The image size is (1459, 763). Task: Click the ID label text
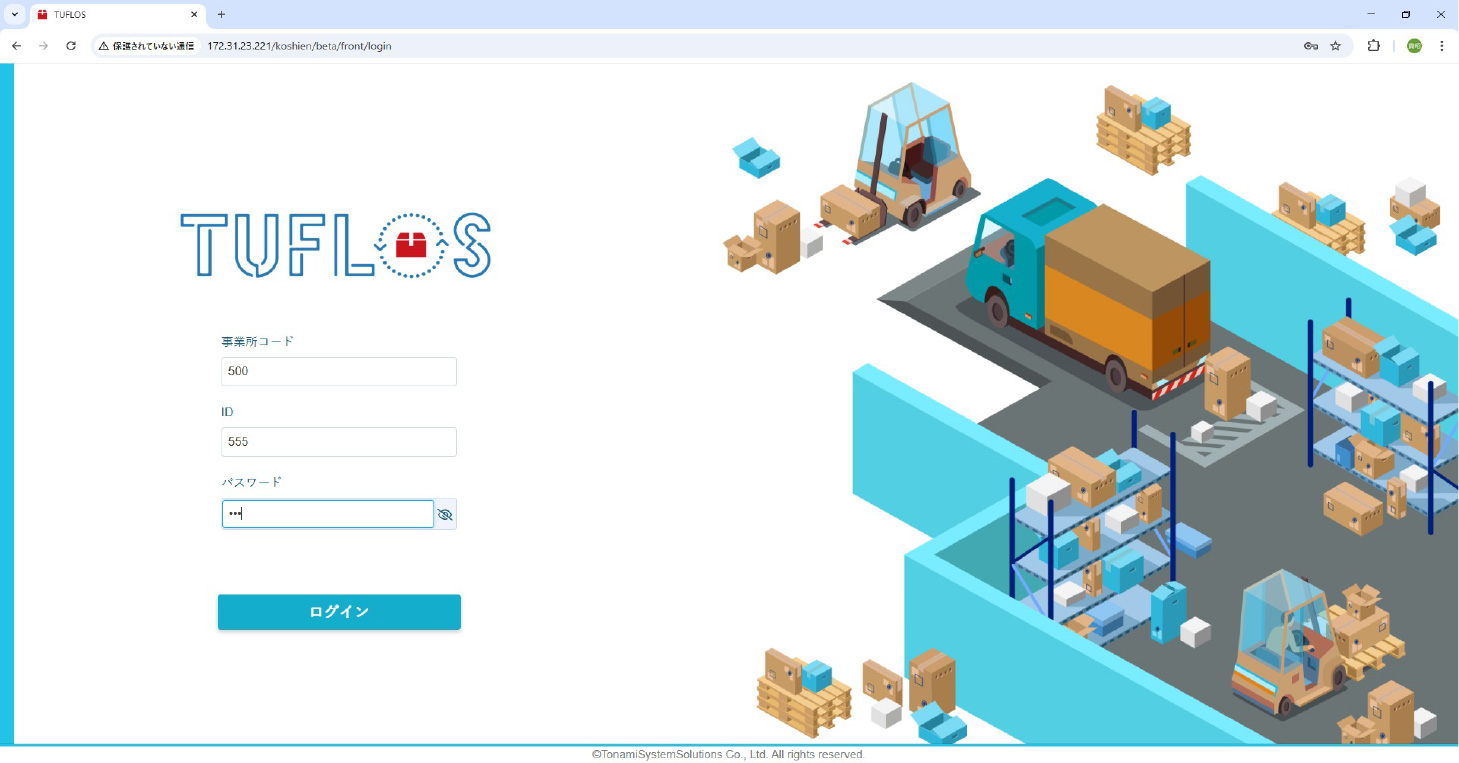[x=227, y=412]
